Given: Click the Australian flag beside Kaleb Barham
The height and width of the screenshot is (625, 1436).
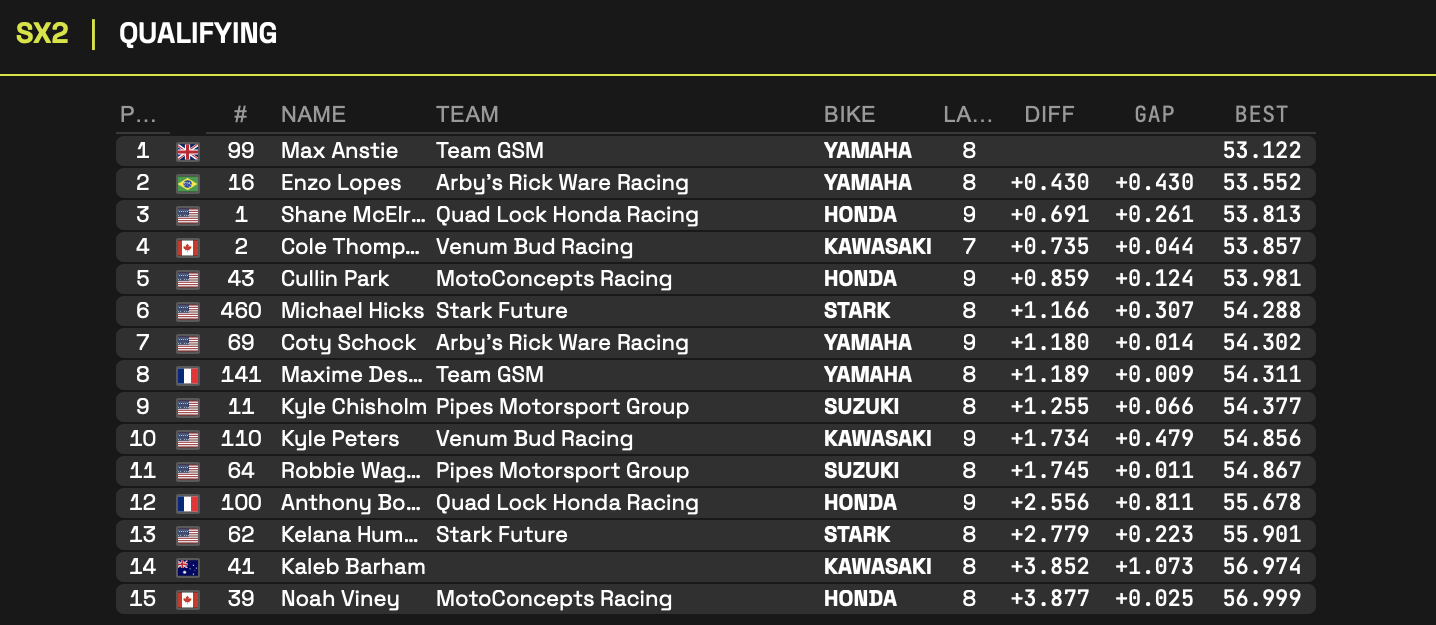Looking at the screenshot, I should click(x=188, y=568).
